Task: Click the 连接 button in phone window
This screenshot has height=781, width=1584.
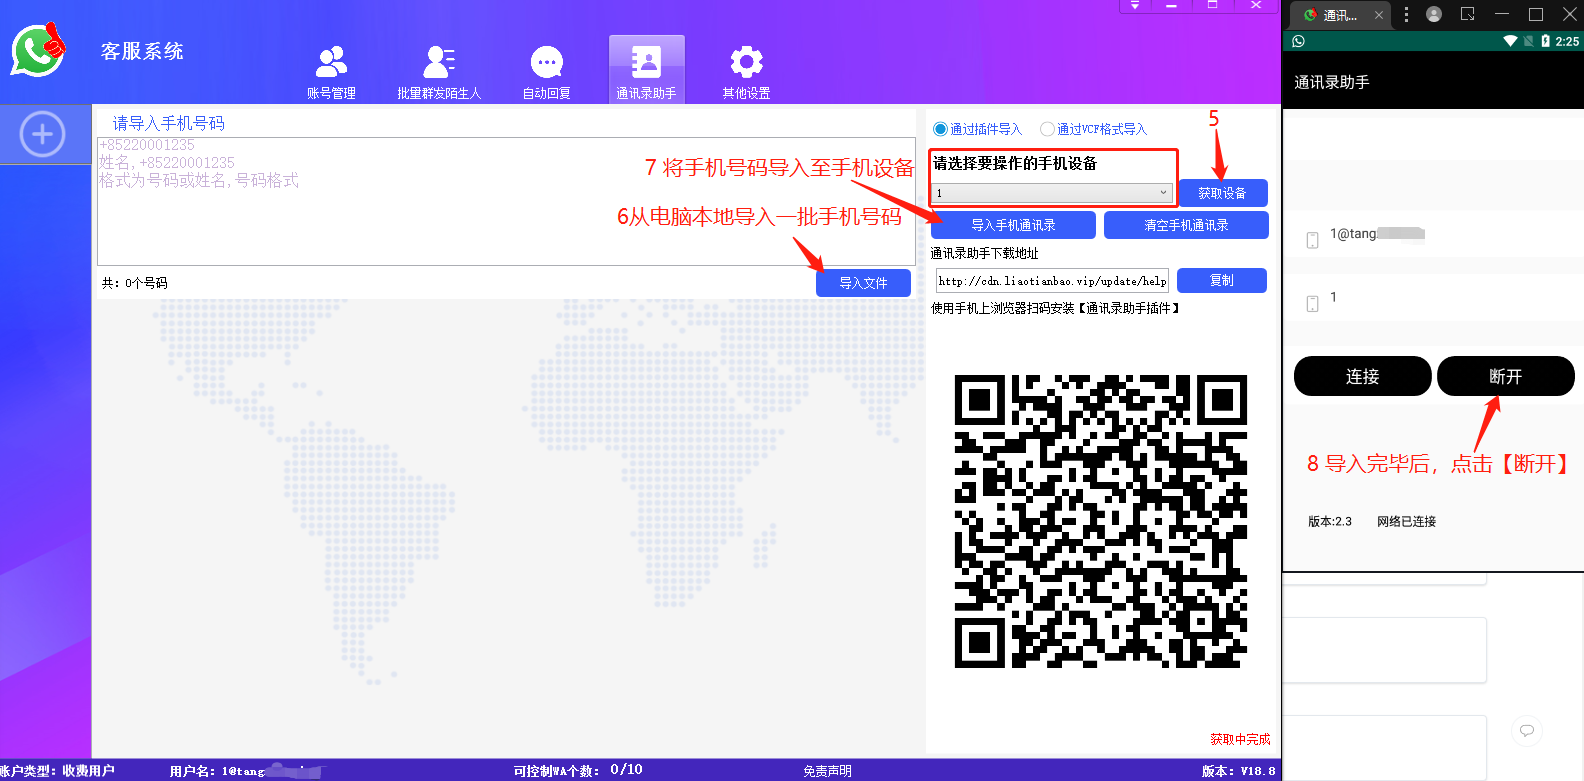Action: [x=1363, y=376]
